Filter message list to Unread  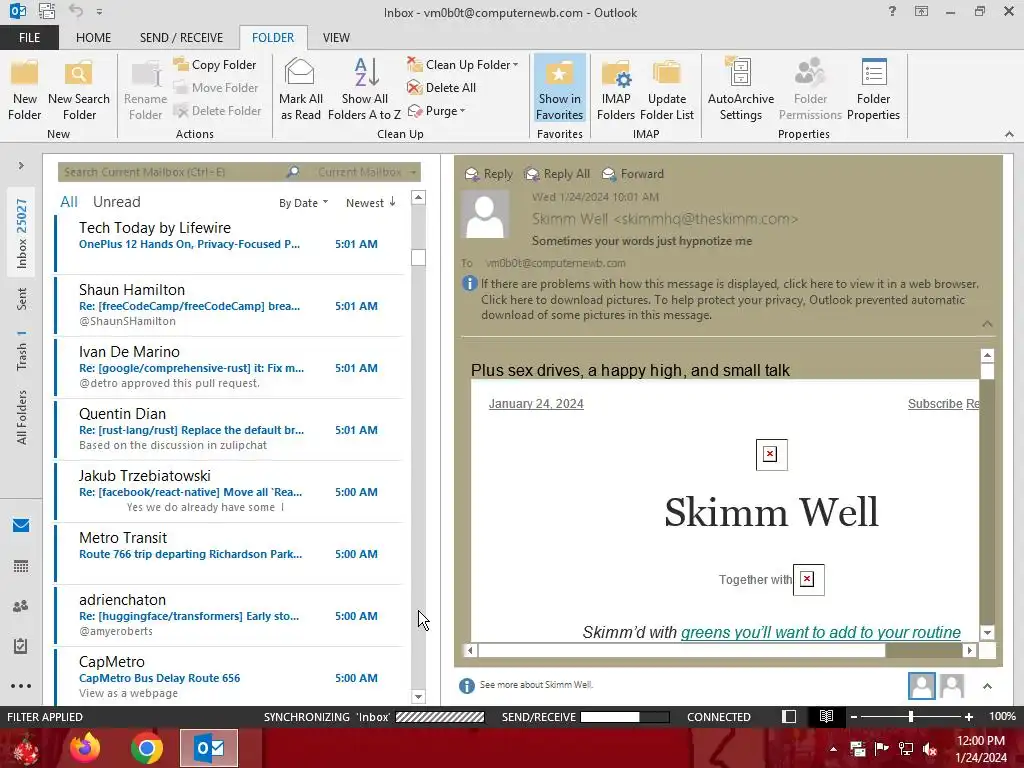pyautogui.click(x=116, y=202)
